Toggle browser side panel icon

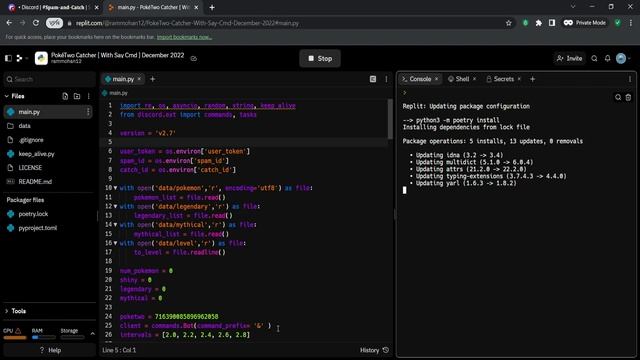coord(552,23)
